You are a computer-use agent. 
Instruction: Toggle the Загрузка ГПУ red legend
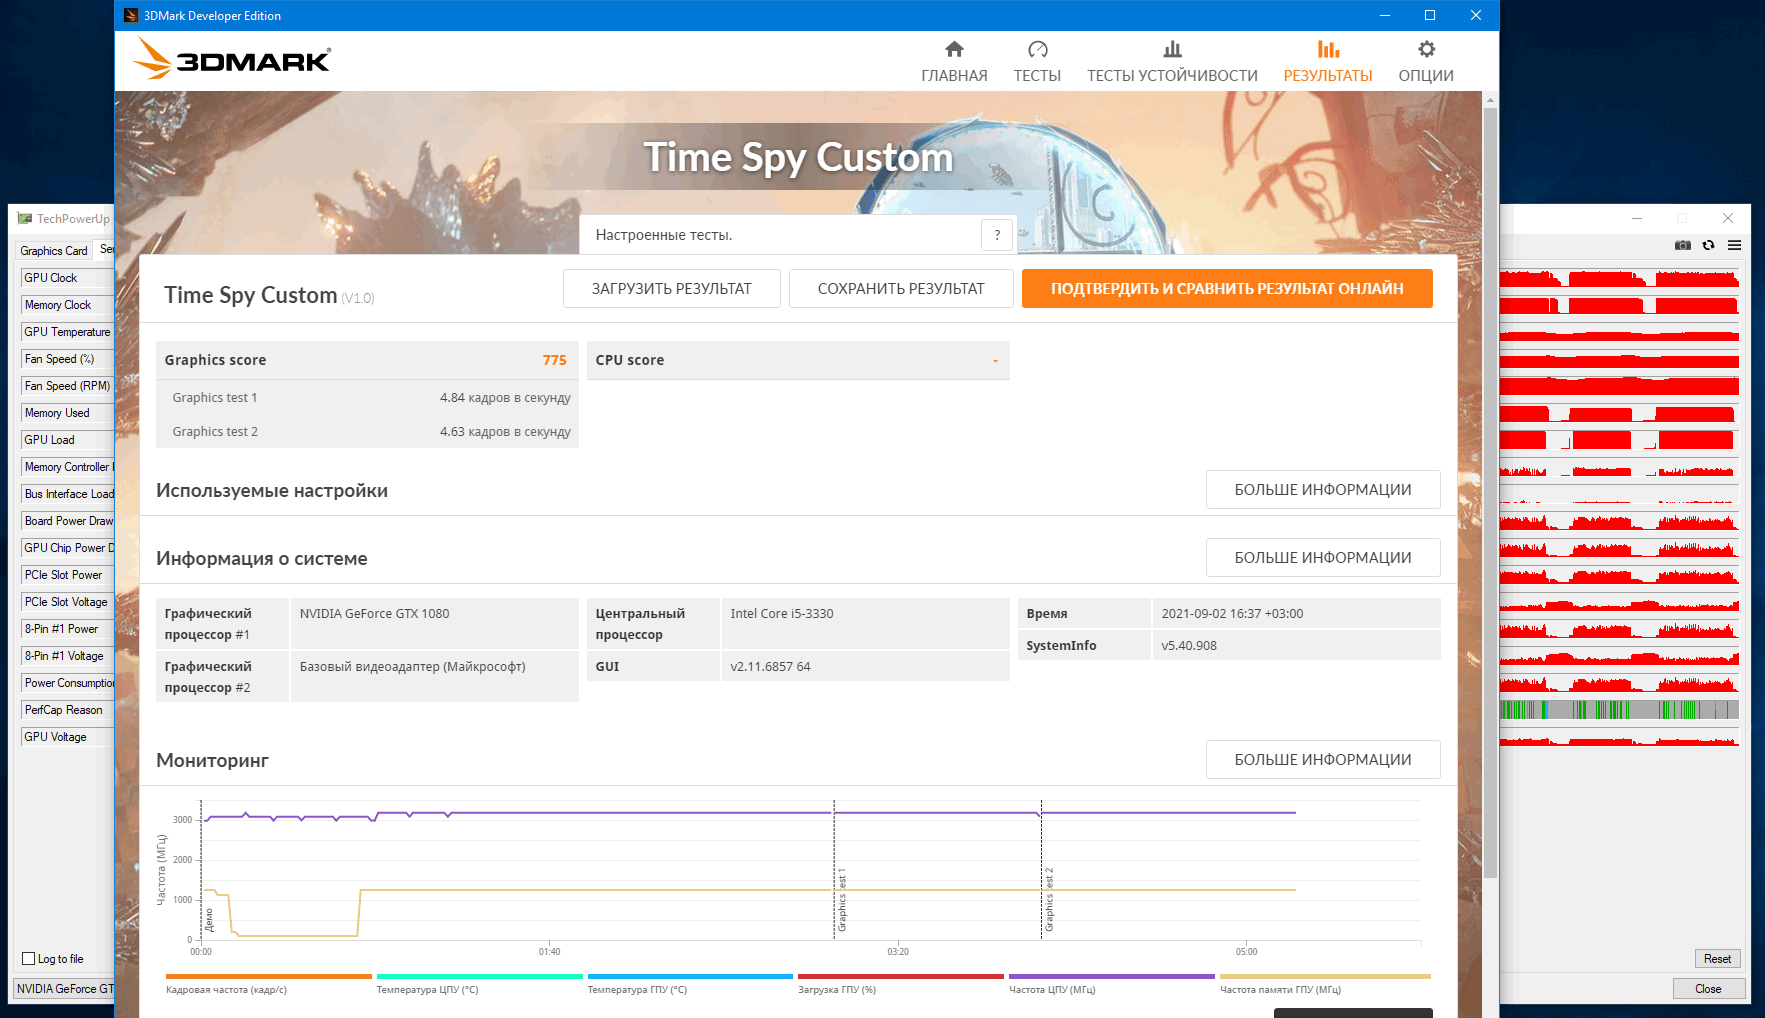(900, 983)
